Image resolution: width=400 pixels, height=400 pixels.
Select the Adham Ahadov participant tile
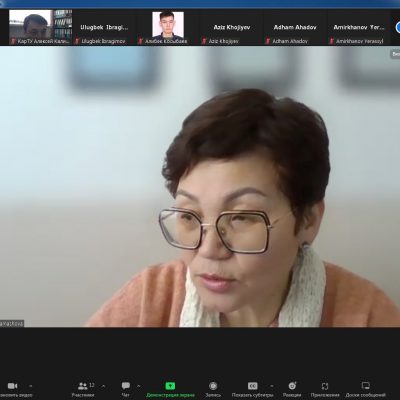[x=295, y=27]
